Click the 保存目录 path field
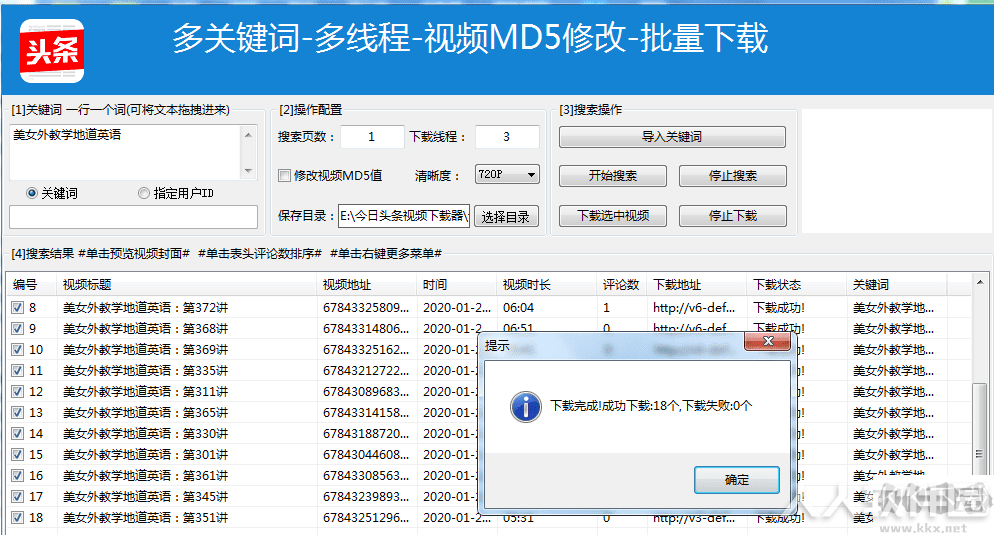Image resolution: width=994 pixels, height=535 pixels. pos(404,216)
